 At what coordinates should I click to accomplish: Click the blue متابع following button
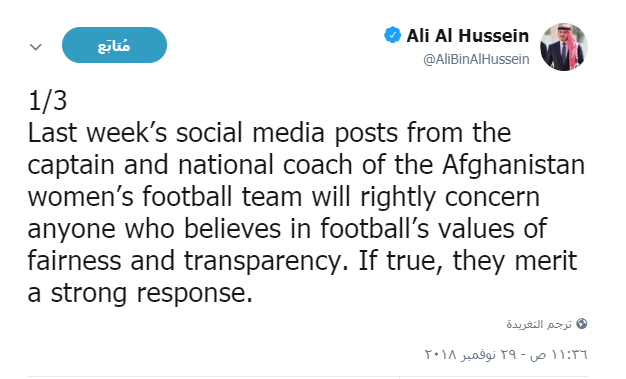115,45
